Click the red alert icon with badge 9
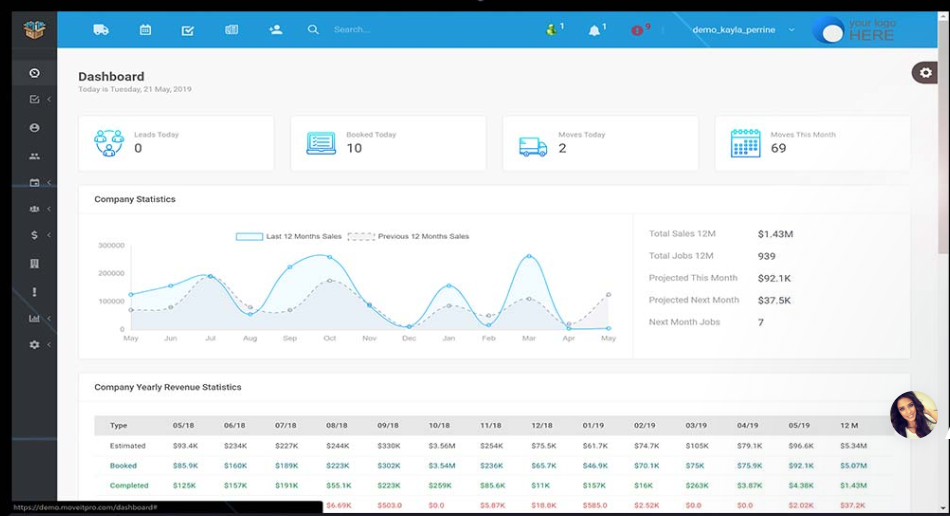 tap(637, 31)
